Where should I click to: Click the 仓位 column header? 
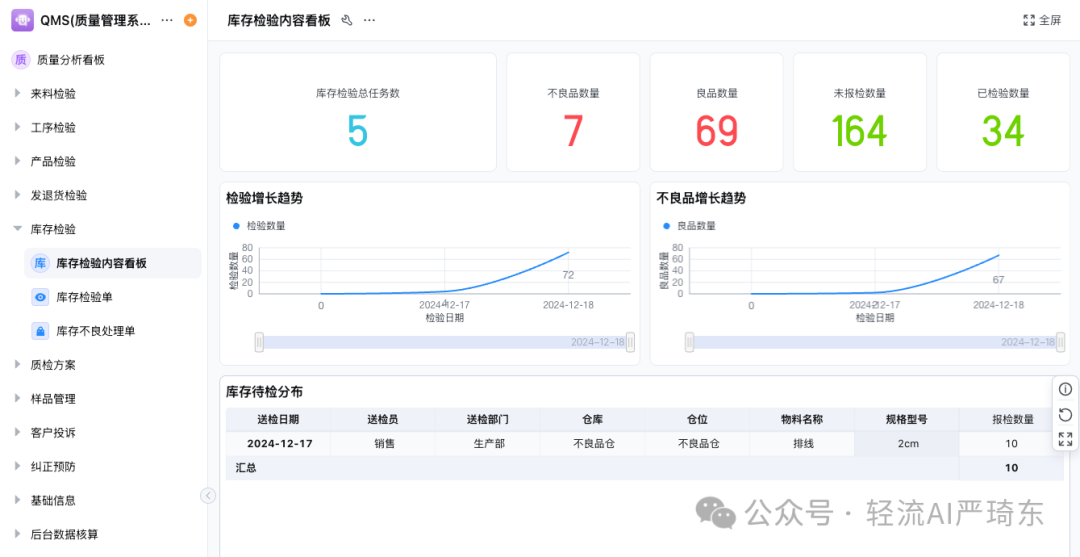[x=698, y=419]
